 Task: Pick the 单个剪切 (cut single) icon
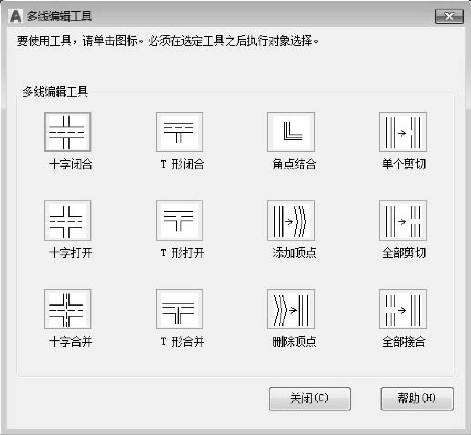tap(403, 132)
